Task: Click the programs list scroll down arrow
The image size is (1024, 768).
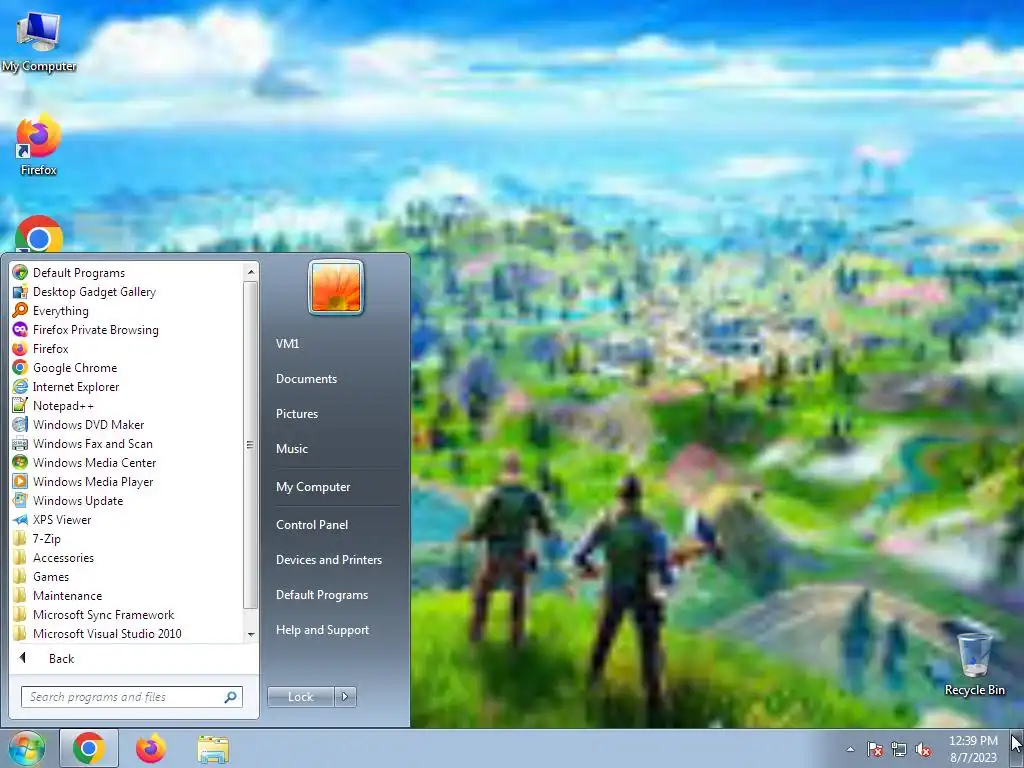Action: pos(251,634)
